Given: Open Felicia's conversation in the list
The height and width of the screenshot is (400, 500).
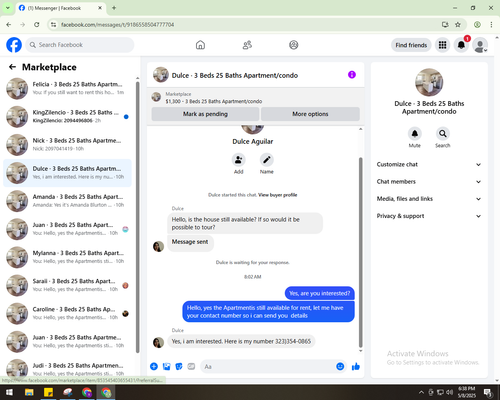Looking at the screenshot, I should [x=67, y=89].
